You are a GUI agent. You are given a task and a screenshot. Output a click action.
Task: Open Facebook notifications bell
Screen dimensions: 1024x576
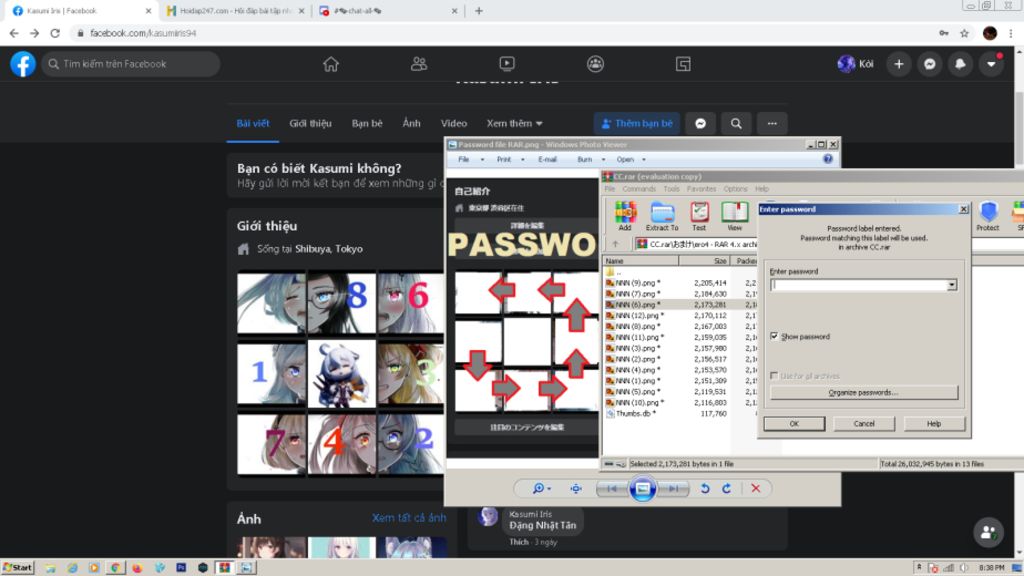[960, 64]
